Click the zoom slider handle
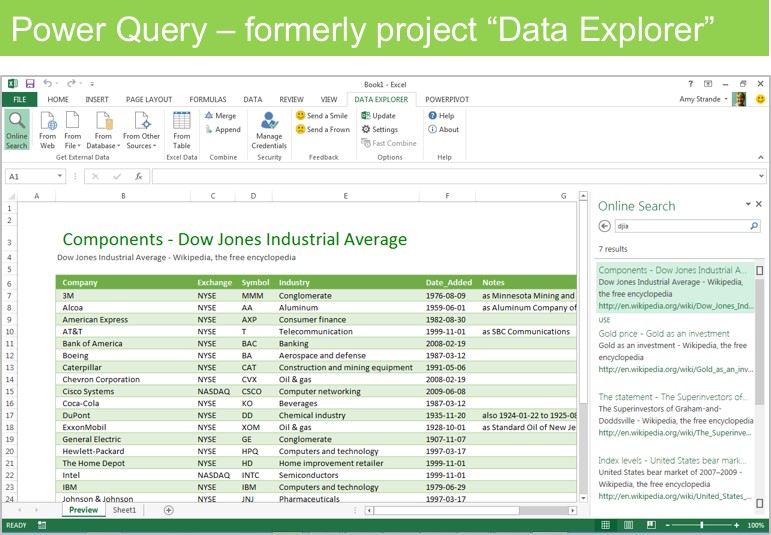Screen dimensions: 771x535 coord(702,525)
